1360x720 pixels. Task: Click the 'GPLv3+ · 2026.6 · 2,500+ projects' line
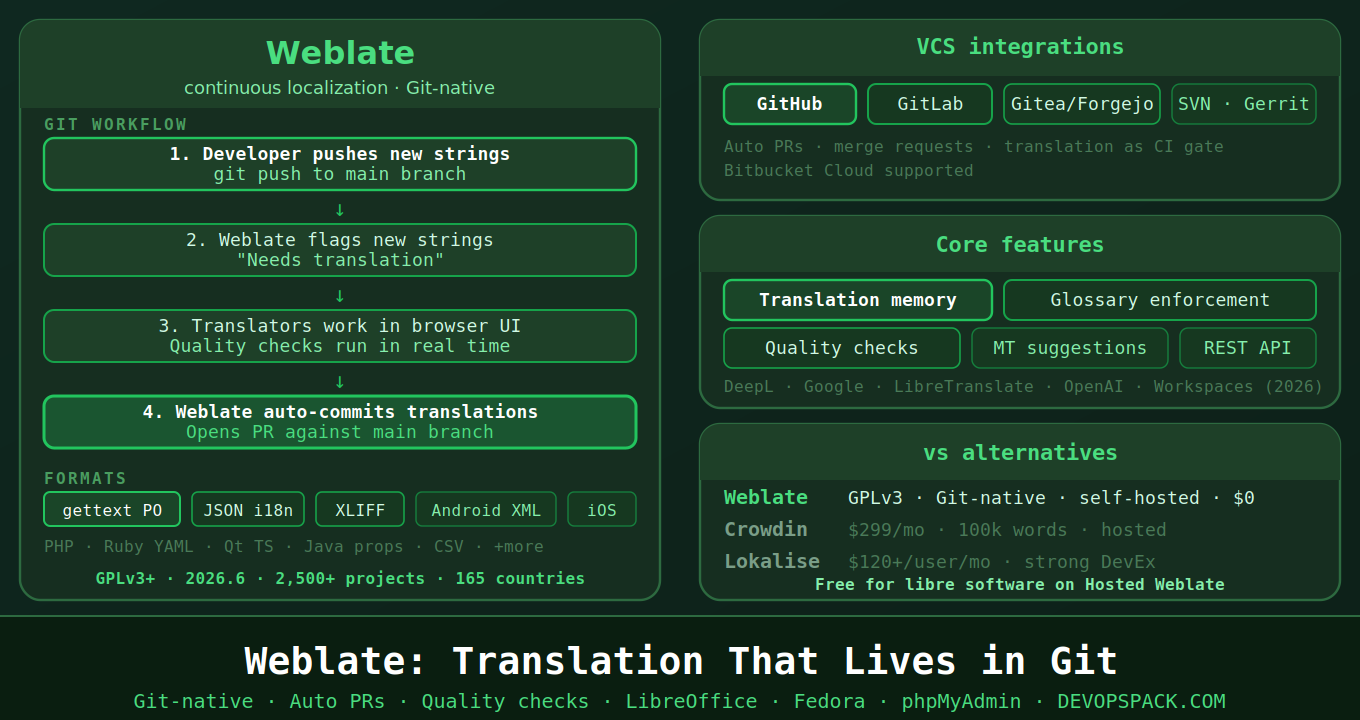[340, 579]
